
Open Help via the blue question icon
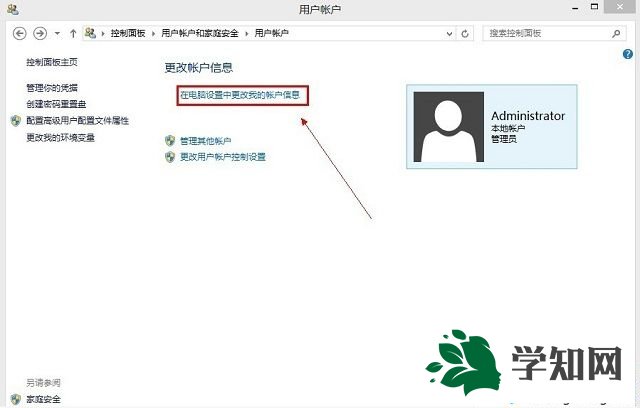(628, 54)
